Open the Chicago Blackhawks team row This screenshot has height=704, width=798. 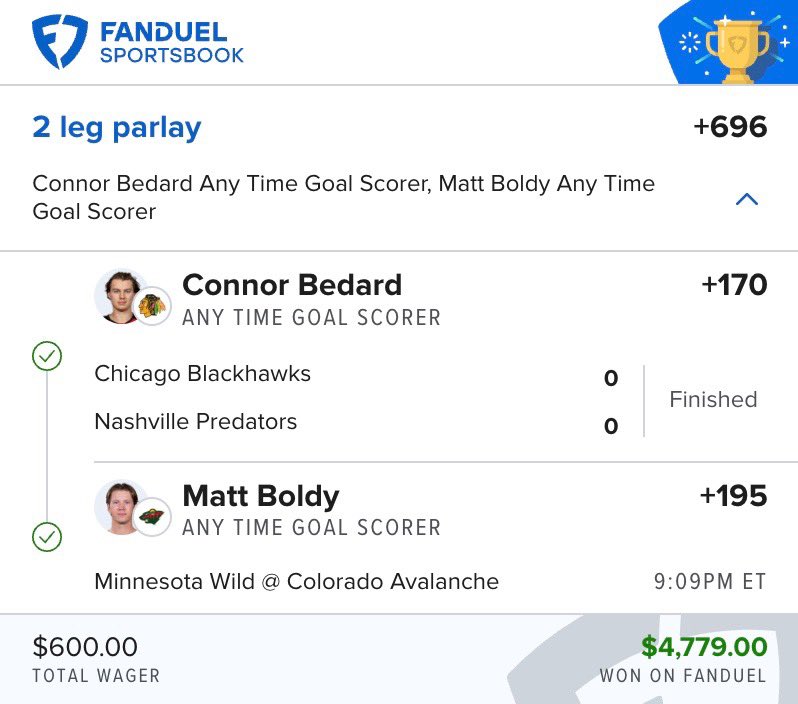[202, 374]
